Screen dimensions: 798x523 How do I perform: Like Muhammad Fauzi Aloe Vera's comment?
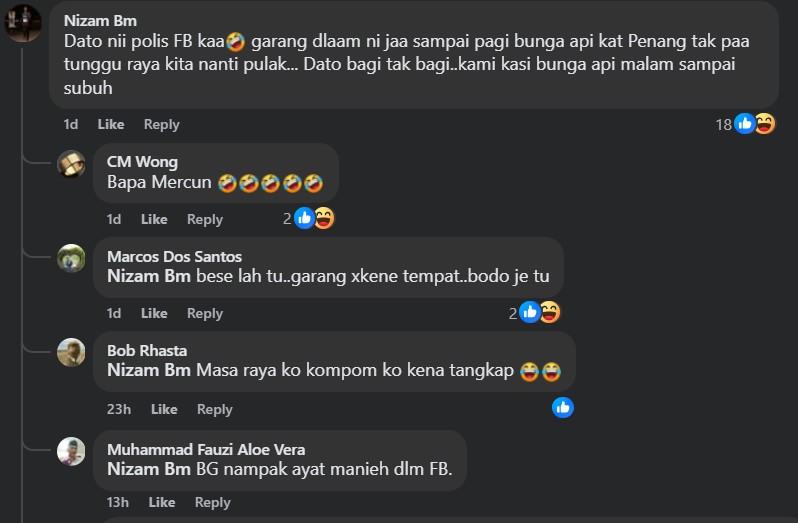pos(162,502)
